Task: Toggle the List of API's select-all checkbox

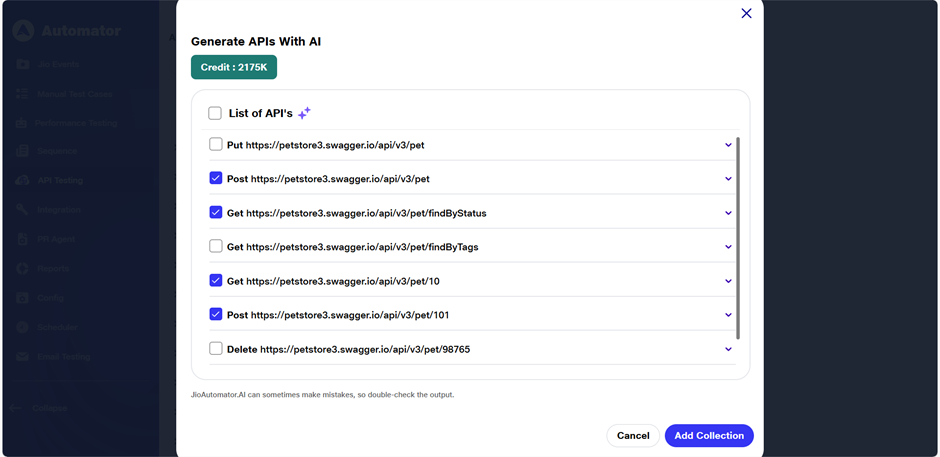Action: [x=215, y=113]
